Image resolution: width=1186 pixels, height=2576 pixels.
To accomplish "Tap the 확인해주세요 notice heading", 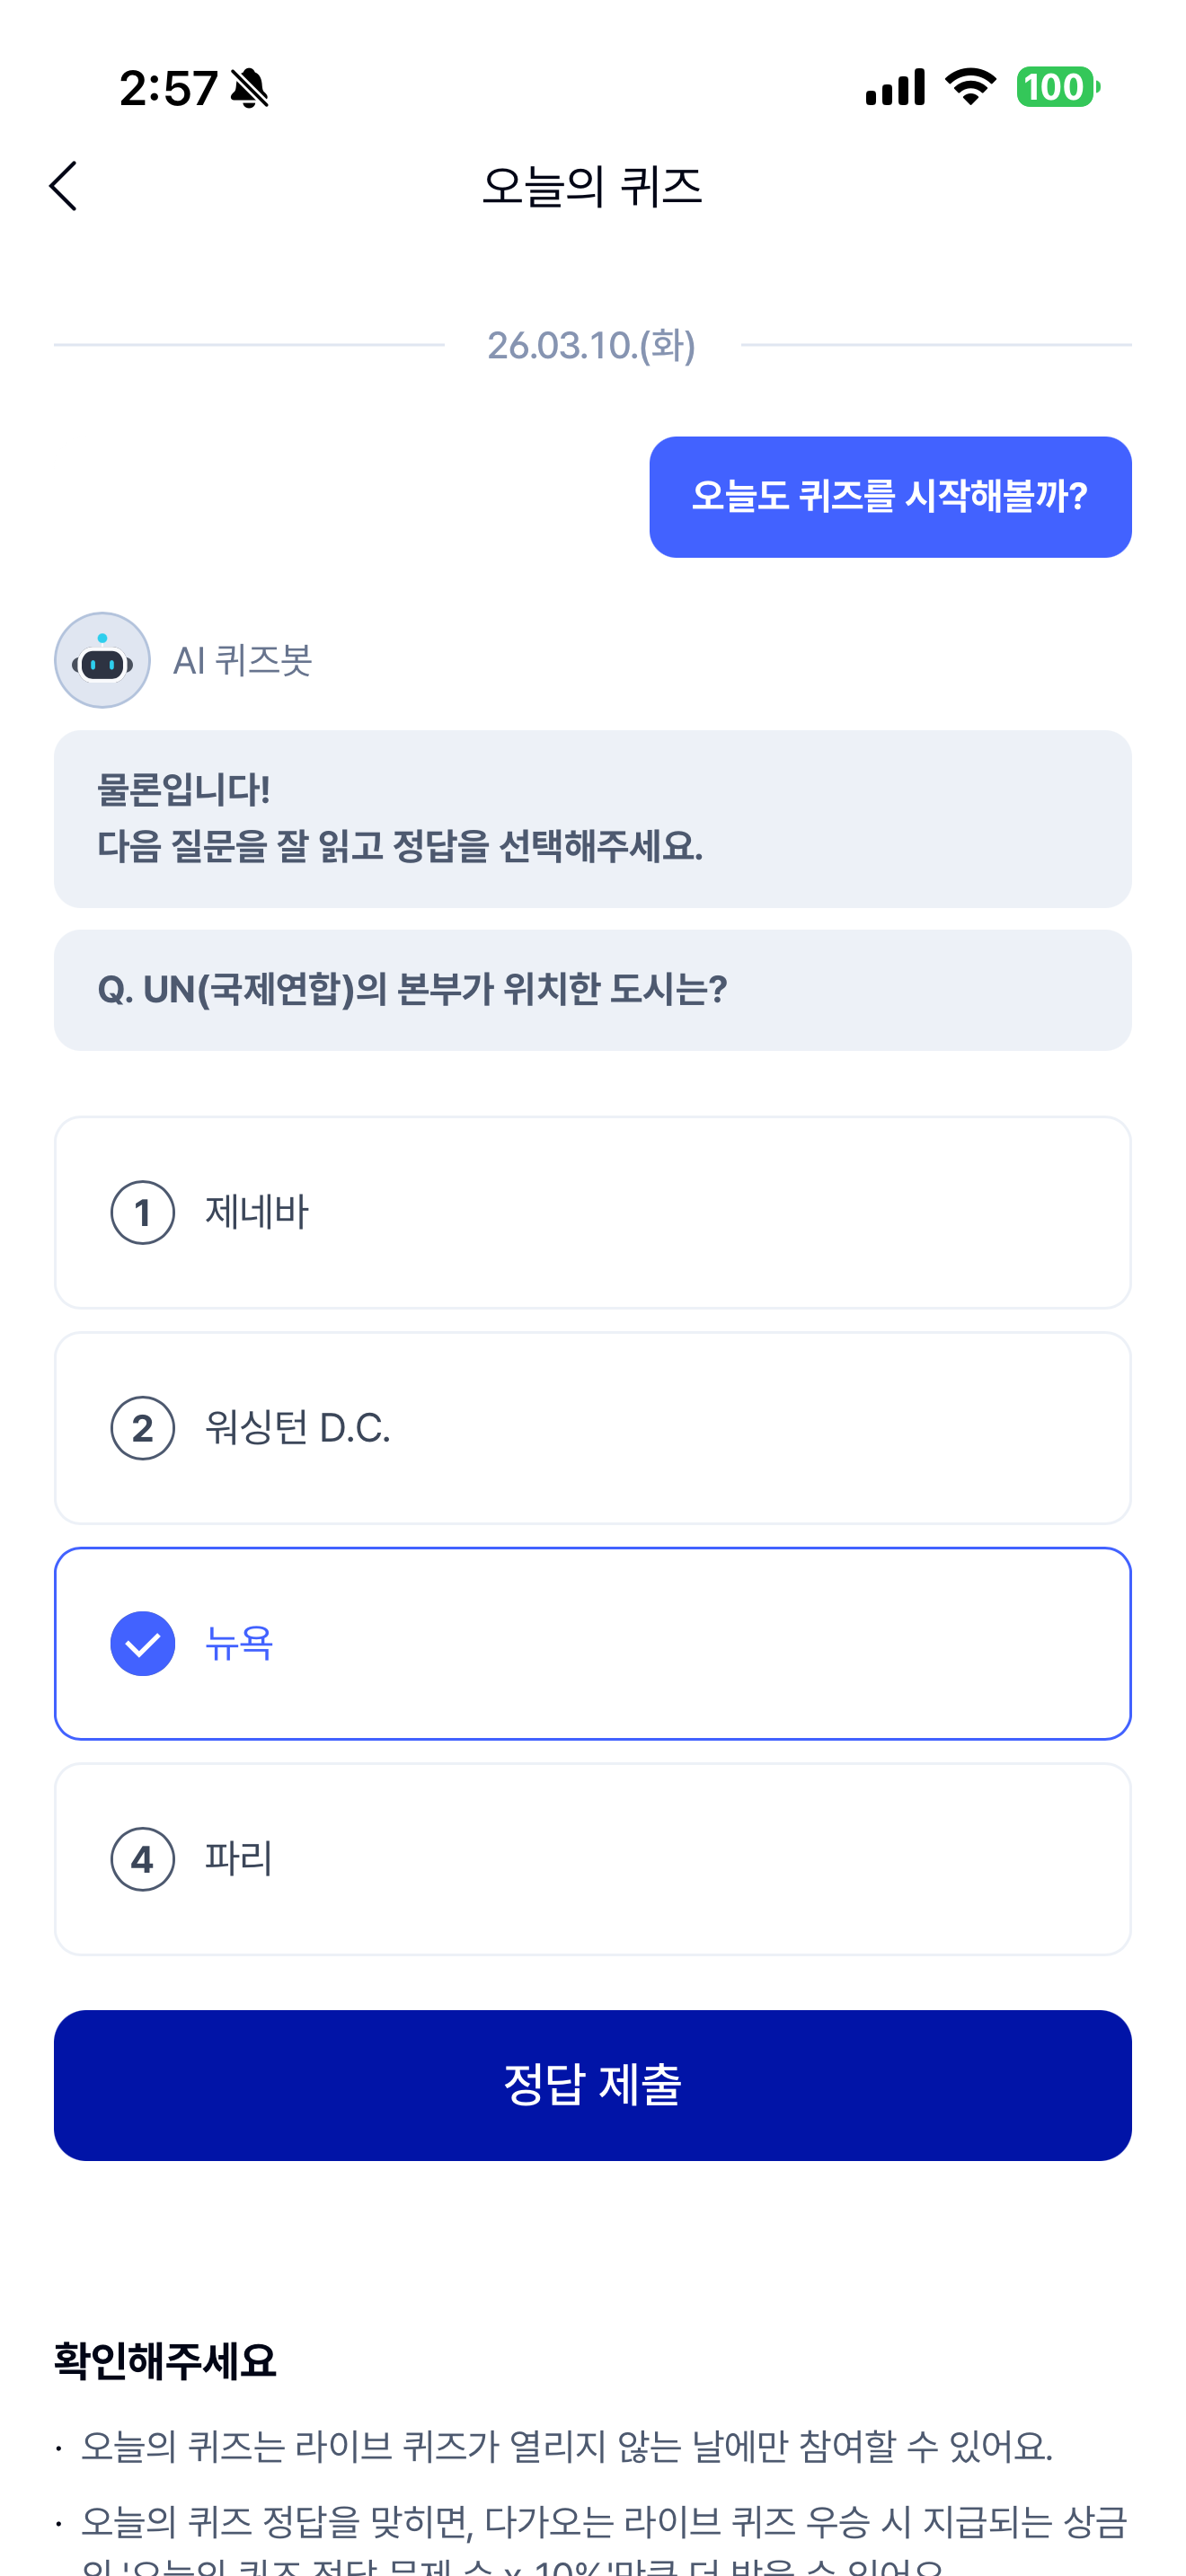I will pos(165,2360).
